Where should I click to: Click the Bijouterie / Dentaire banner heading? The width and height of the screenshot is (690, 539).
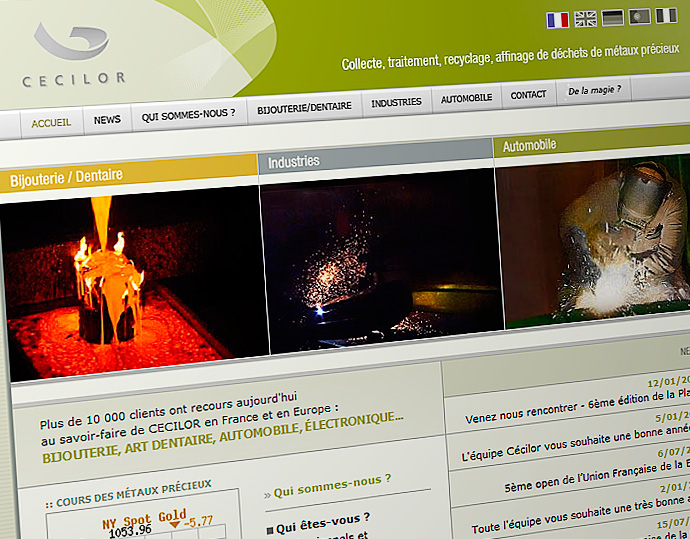[66, 178]
